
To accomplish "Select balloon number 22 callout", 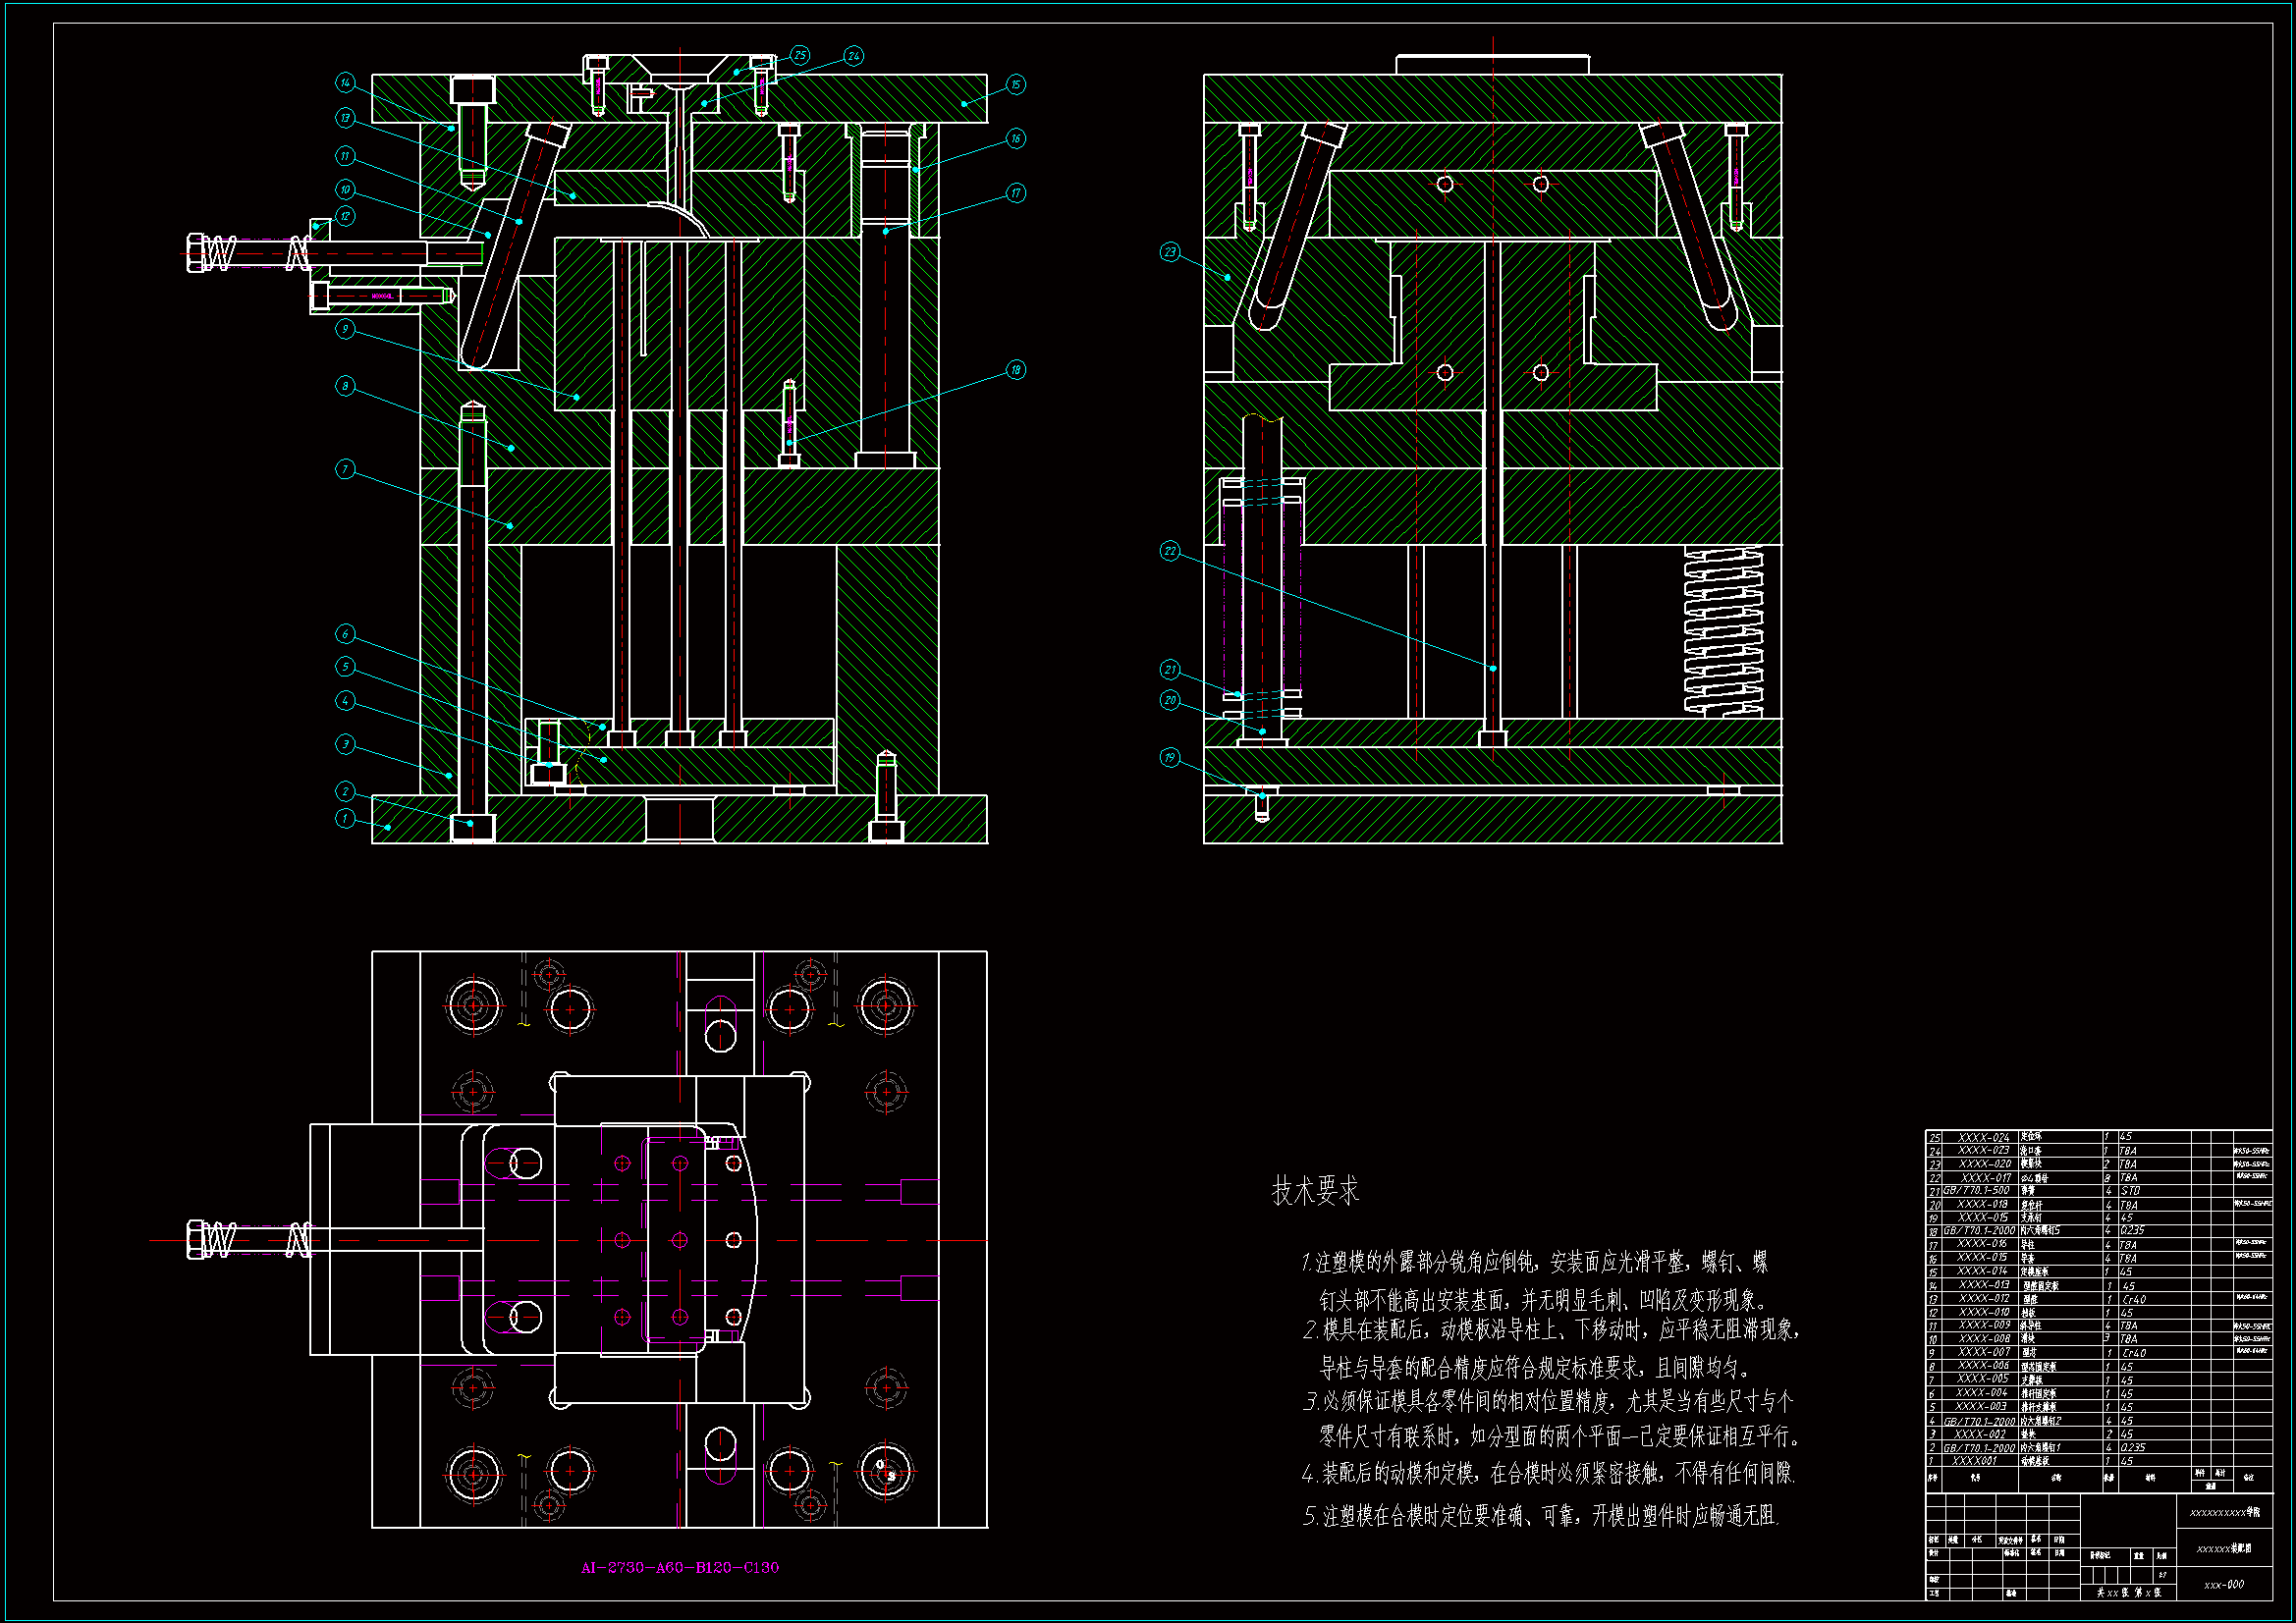I will 1170,551.
